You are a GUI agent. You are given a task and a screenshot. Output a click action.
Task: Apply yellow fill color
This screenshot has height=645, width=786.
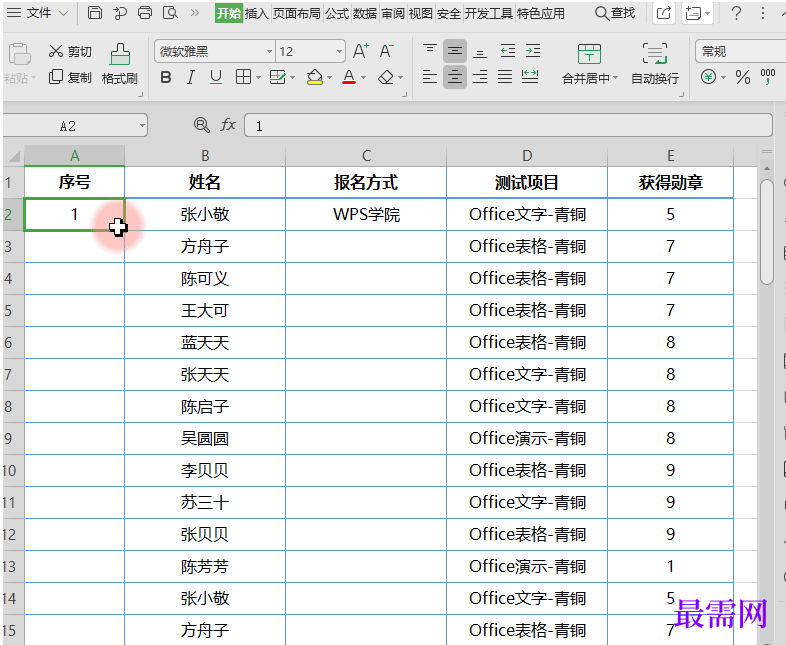314,77
